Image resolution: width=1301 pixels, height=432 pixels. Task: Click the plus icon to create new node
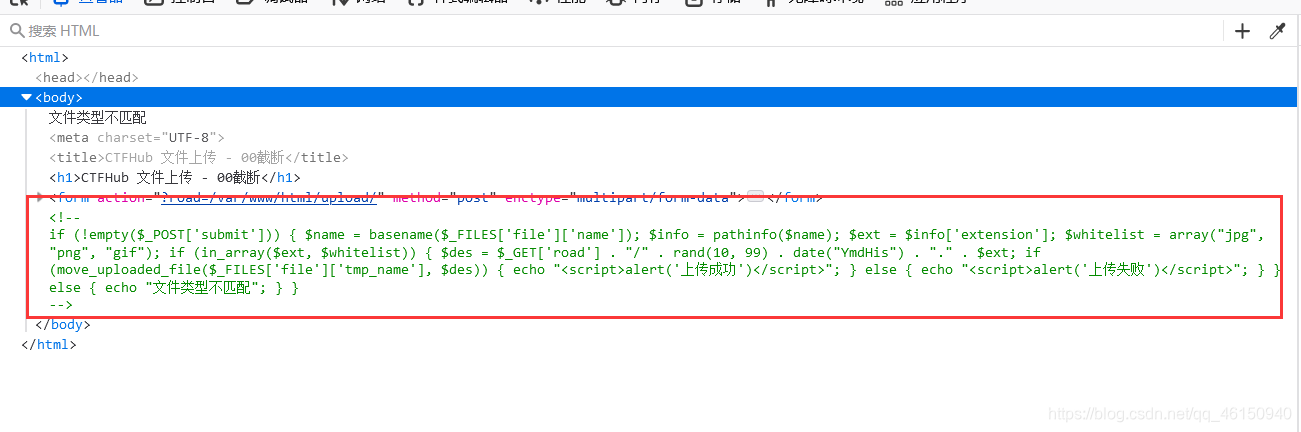click(x=1242, y=31)
